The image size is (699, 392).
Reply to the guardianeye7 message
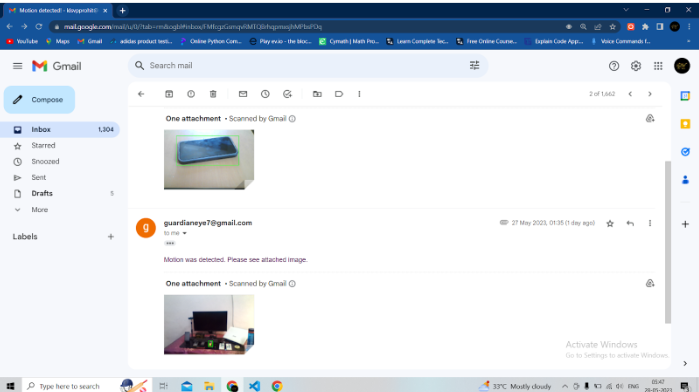click(630, 223)
